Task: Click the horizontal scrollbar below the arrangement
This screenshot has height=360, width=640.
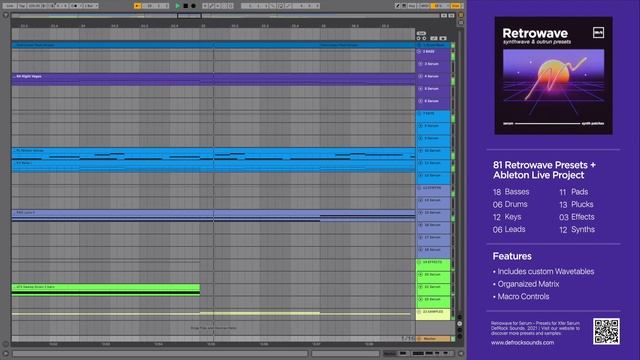Action: pos(160,353)
